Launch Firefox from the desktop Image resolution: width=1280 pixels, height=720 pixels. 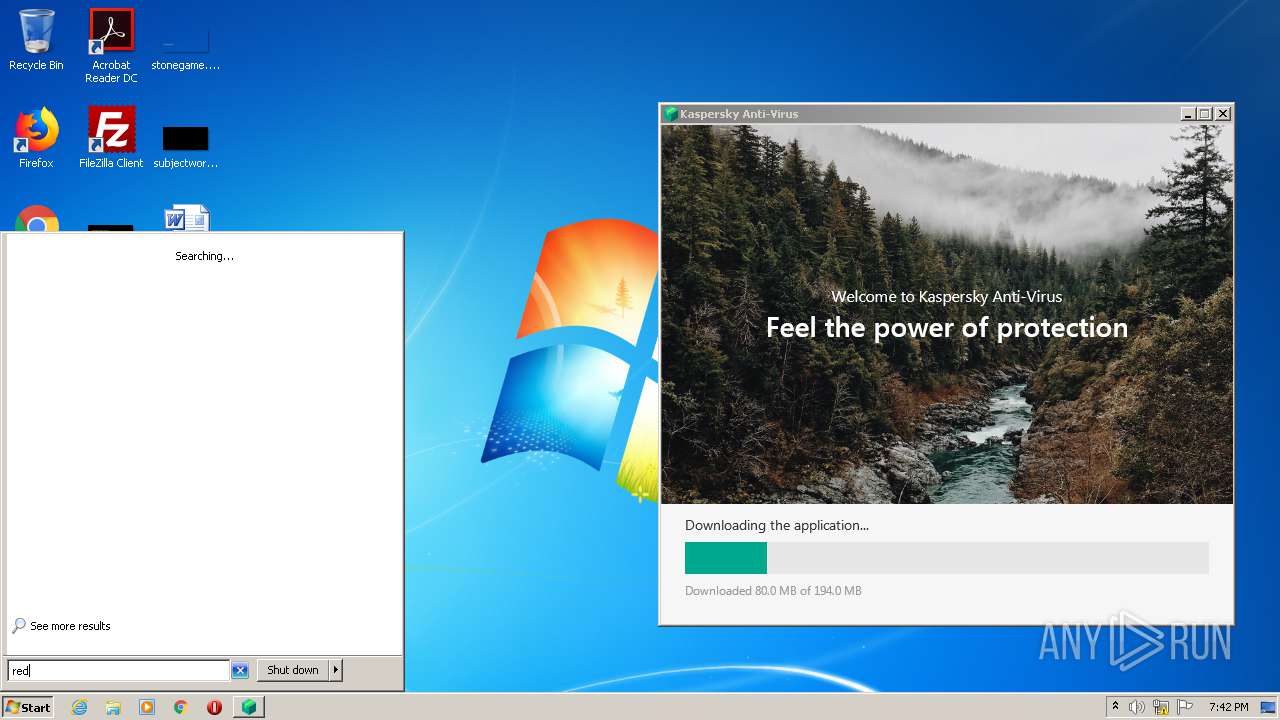(36, 138)
